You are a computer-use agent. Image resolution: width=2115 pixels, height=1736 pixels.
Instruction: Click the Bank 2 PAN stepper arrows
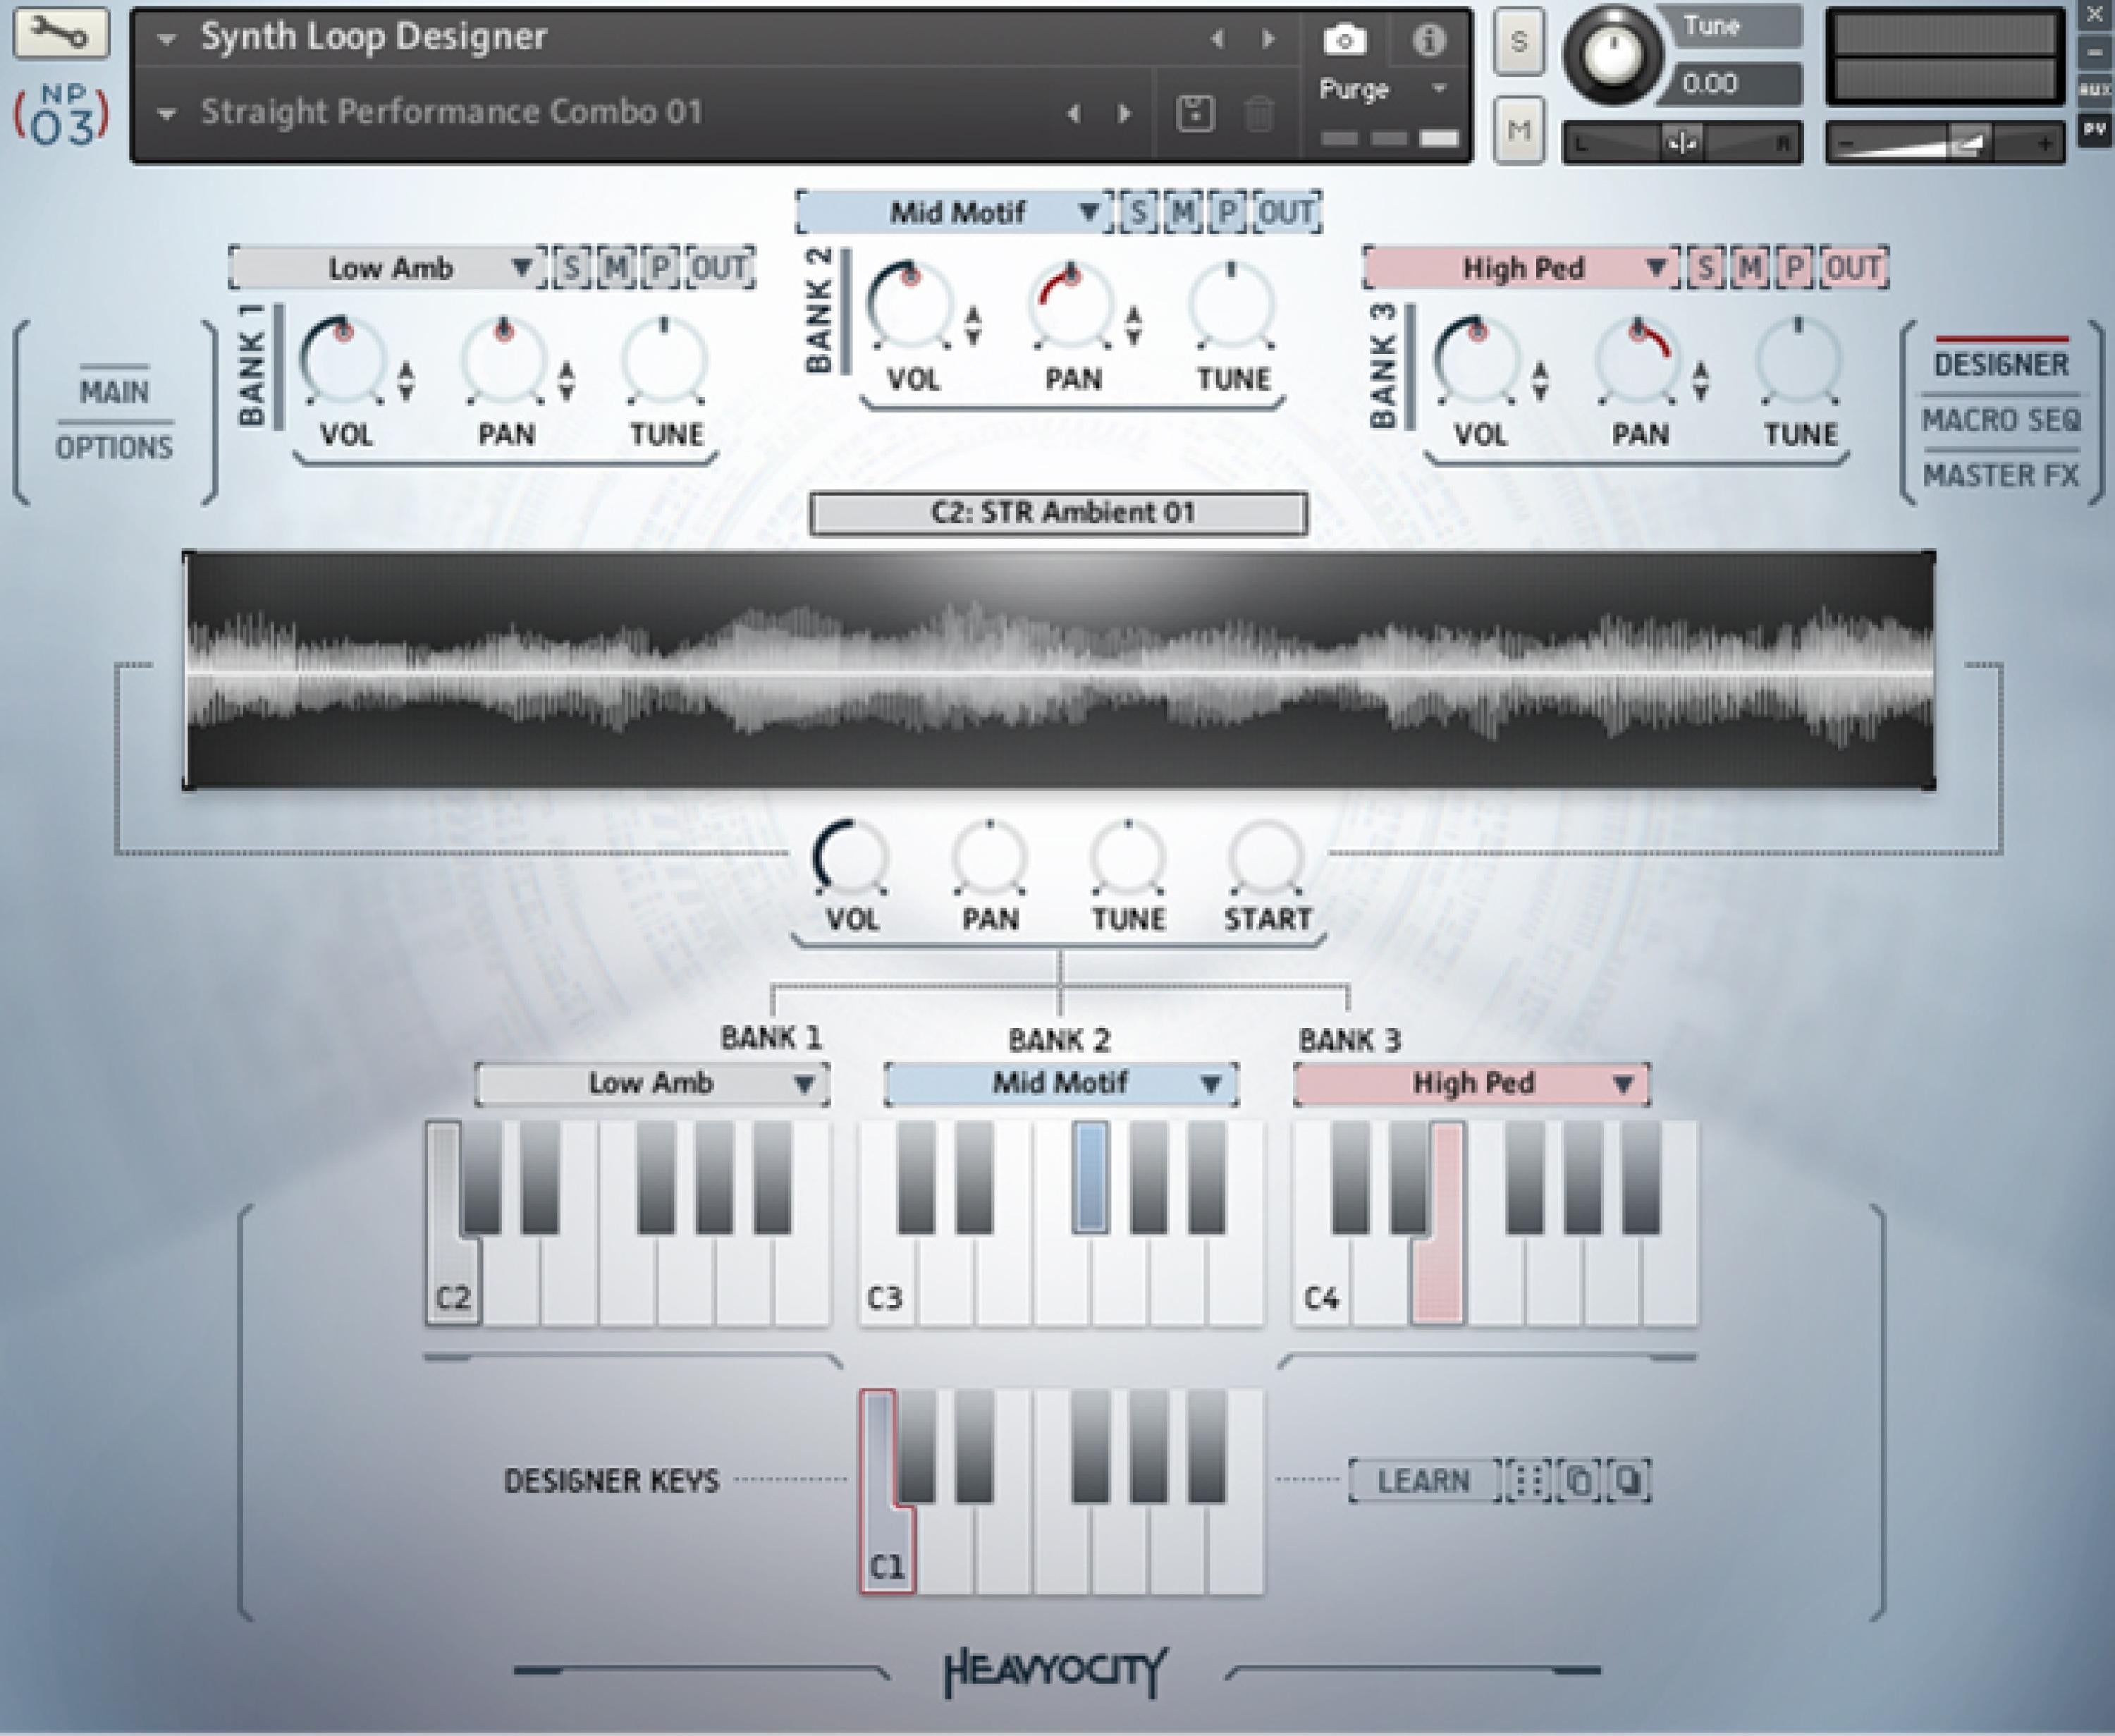1133,325
